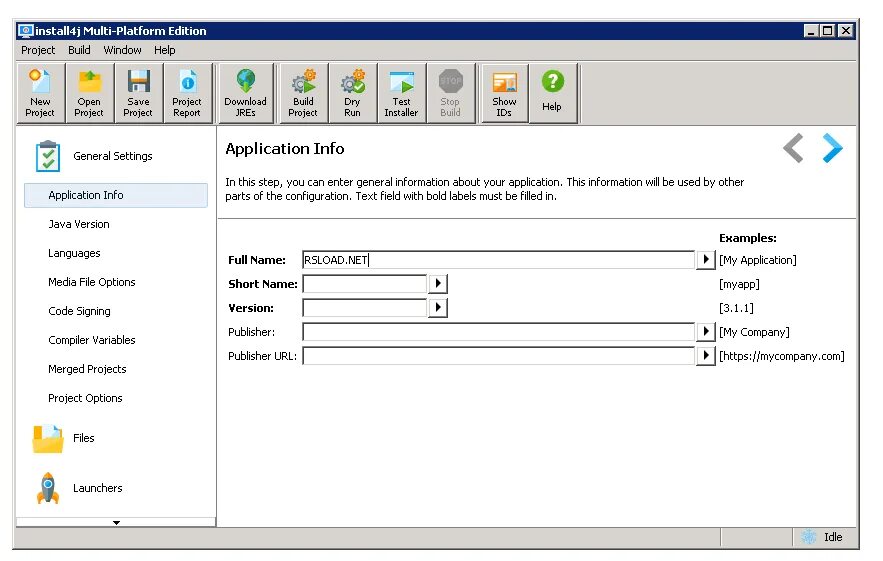Viewport: 883px width, 561px height.
Task: Select Java Version in the sidebar
Action: coord(79,224)
